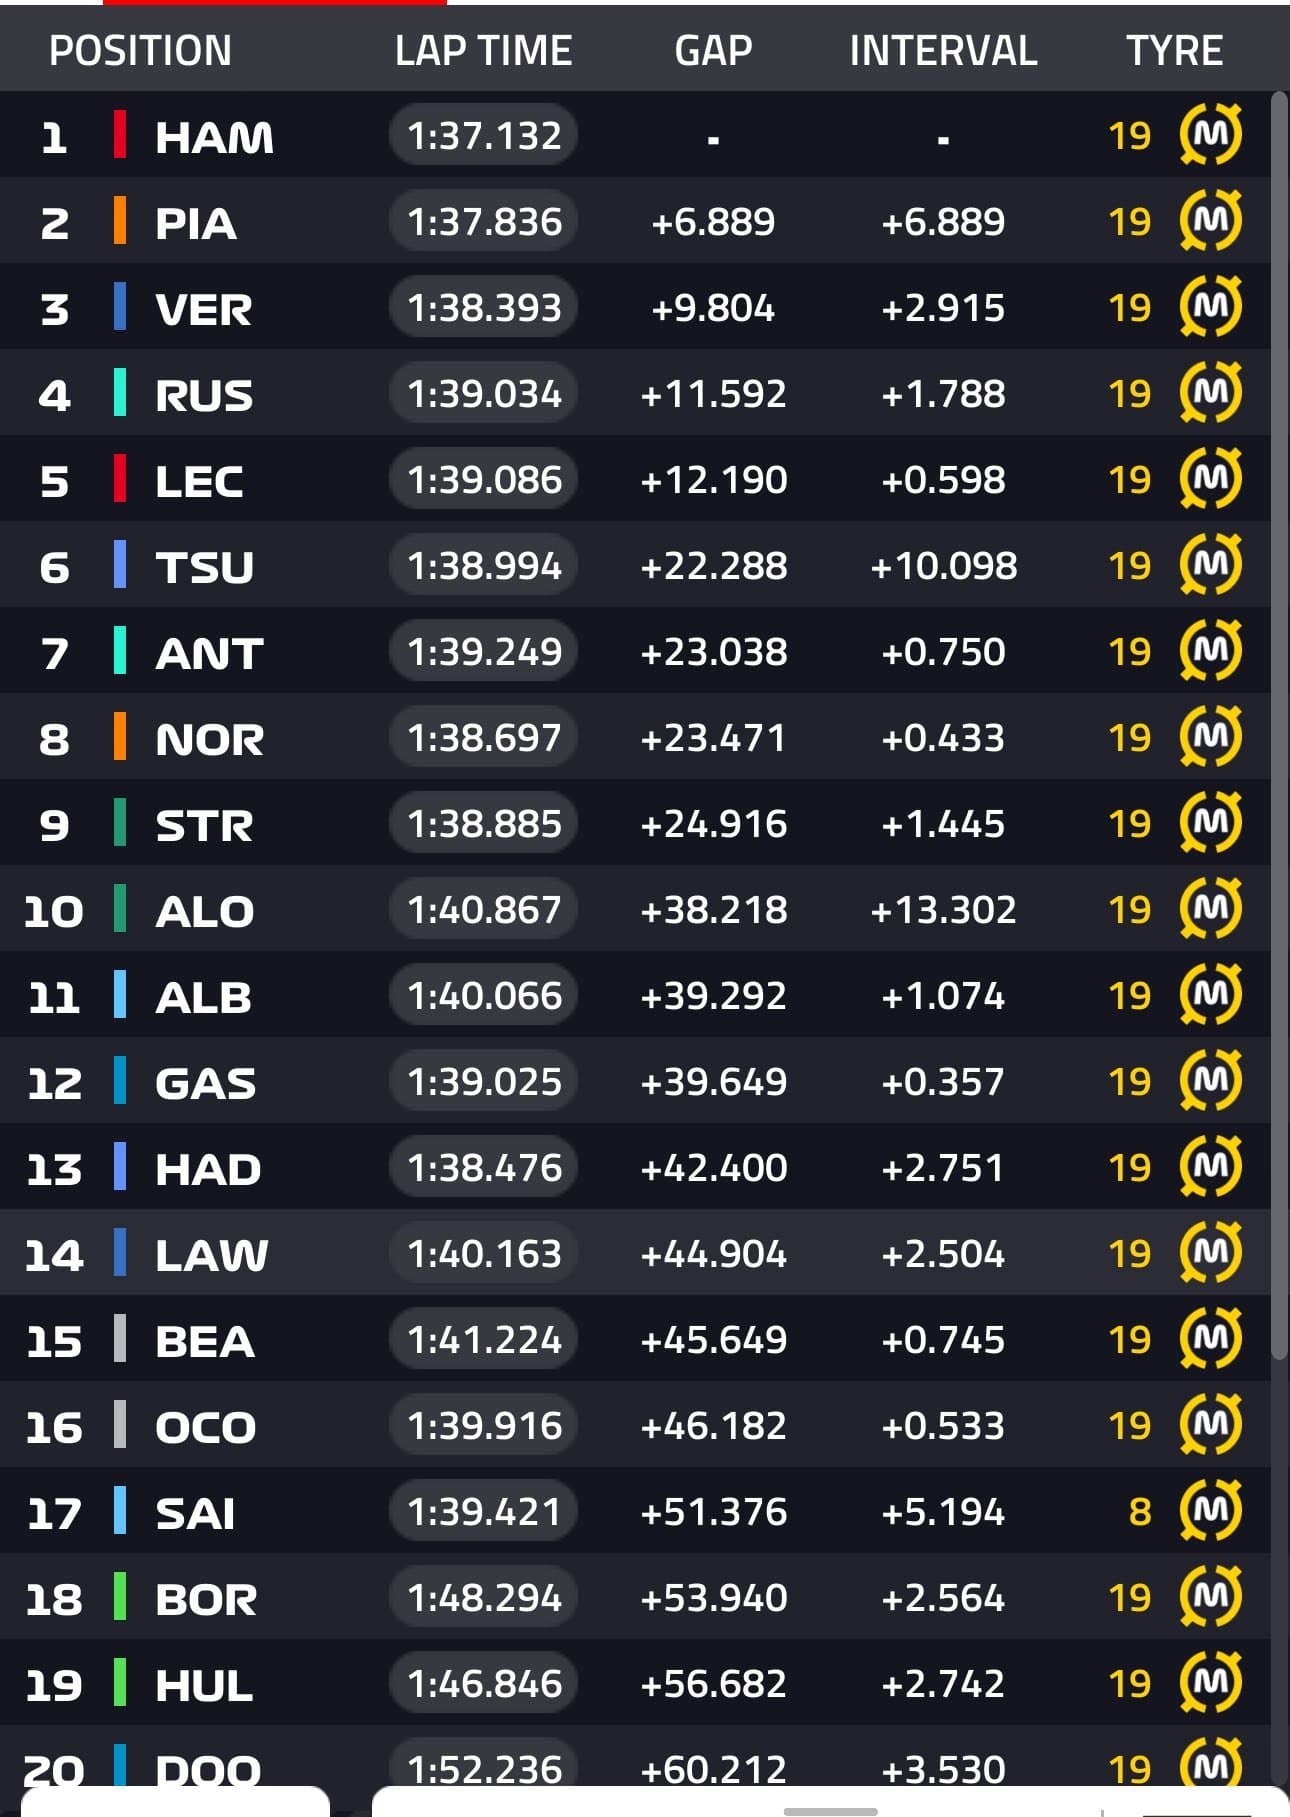This screenshot has height=1817, width=1290.
Task: Click the medium tyre icon for LAW
Action: [1210, 1252]
